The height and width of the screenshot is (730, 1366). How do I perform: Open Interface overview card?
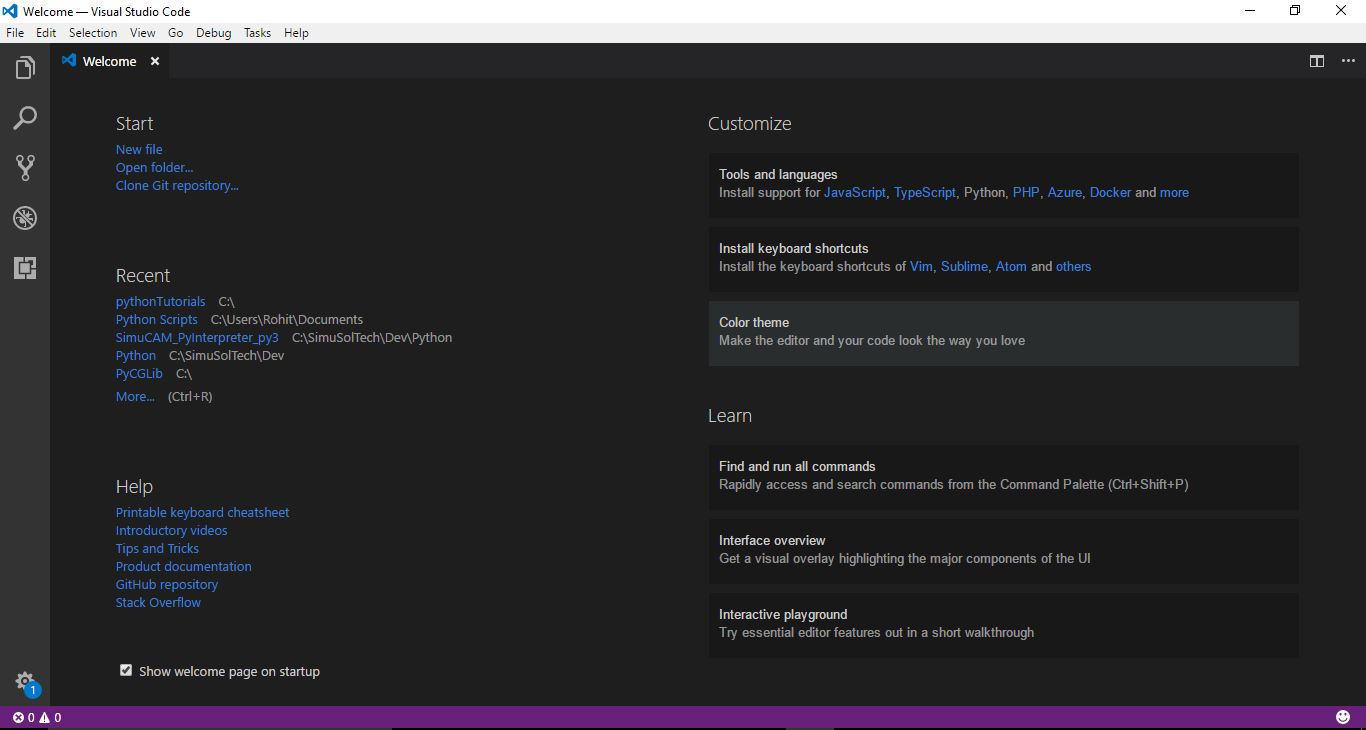tap(1003, 551)
